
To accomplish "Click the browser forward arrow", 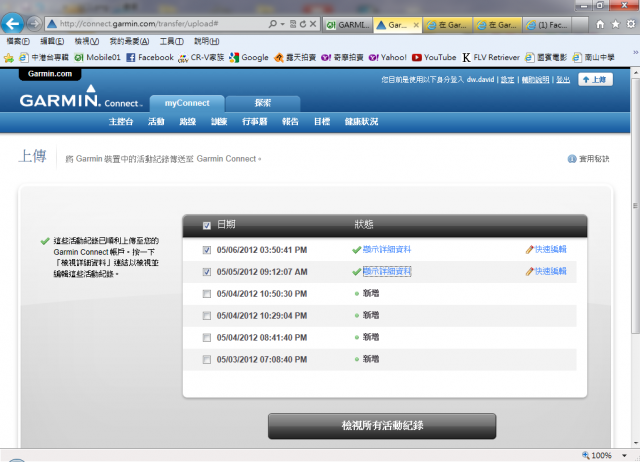I will tap(34, 24).
